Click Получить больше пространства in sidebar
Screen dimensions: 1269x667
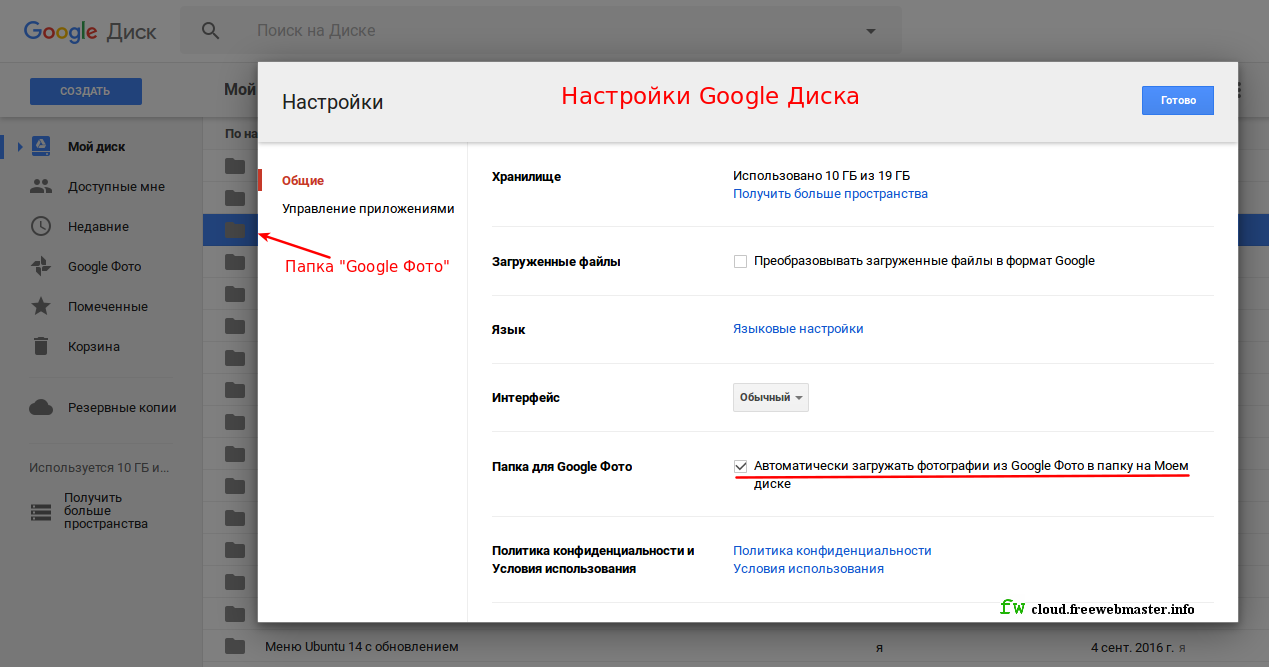click(106, 510)
